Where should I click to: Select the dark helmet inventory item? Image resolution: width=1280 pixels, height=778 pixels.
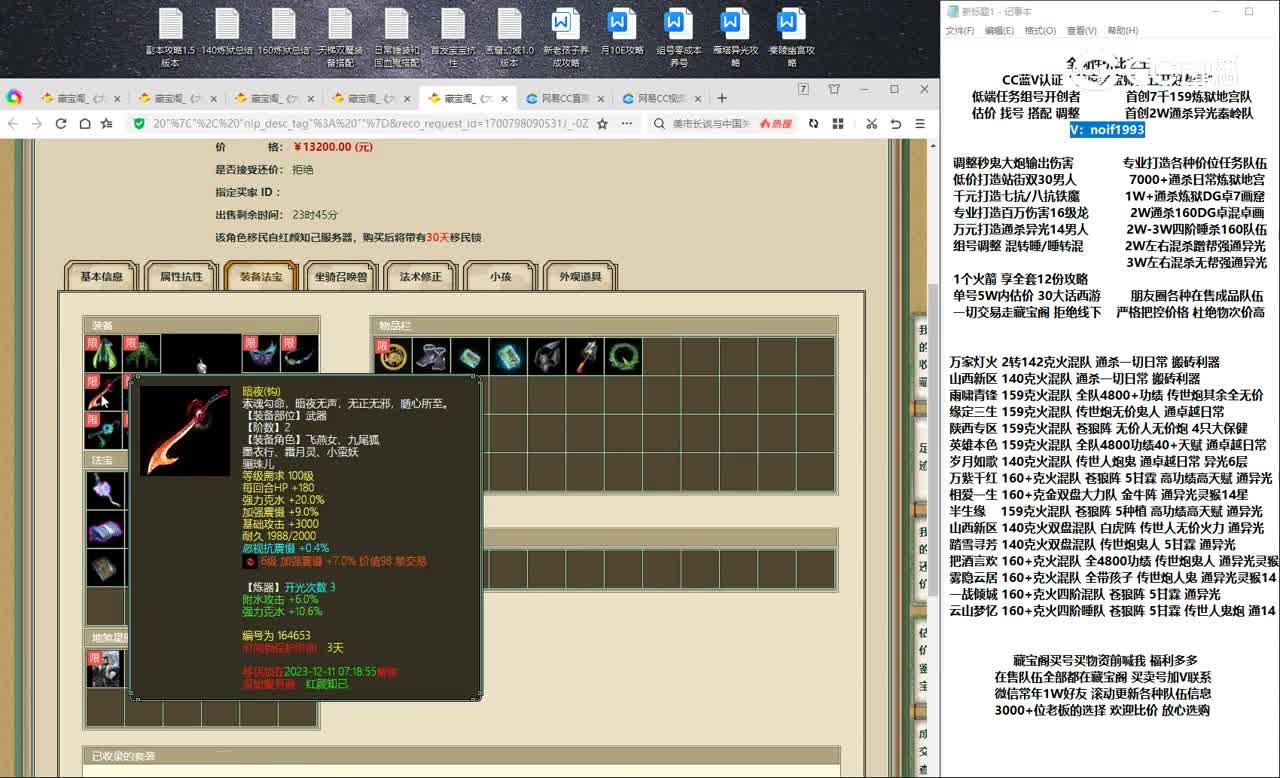pyautogui.click(x=546, y=356)
